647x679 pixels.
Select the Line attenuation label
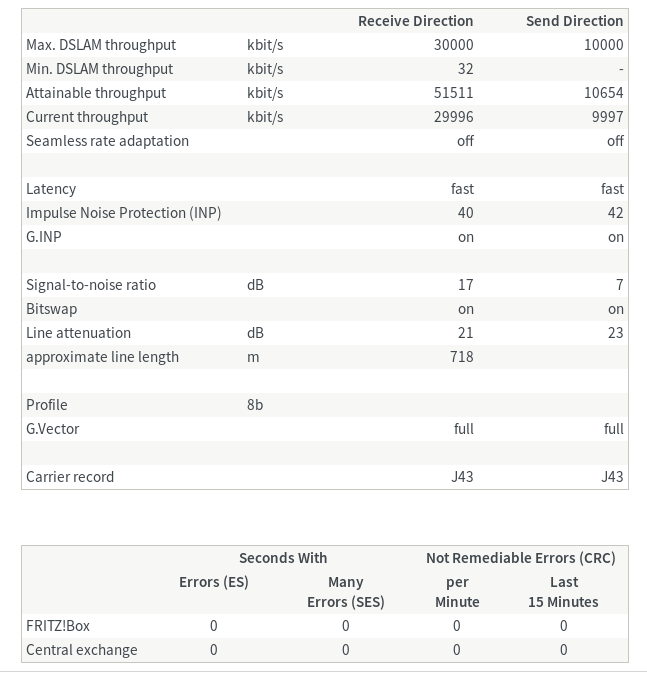click(78, 333)
